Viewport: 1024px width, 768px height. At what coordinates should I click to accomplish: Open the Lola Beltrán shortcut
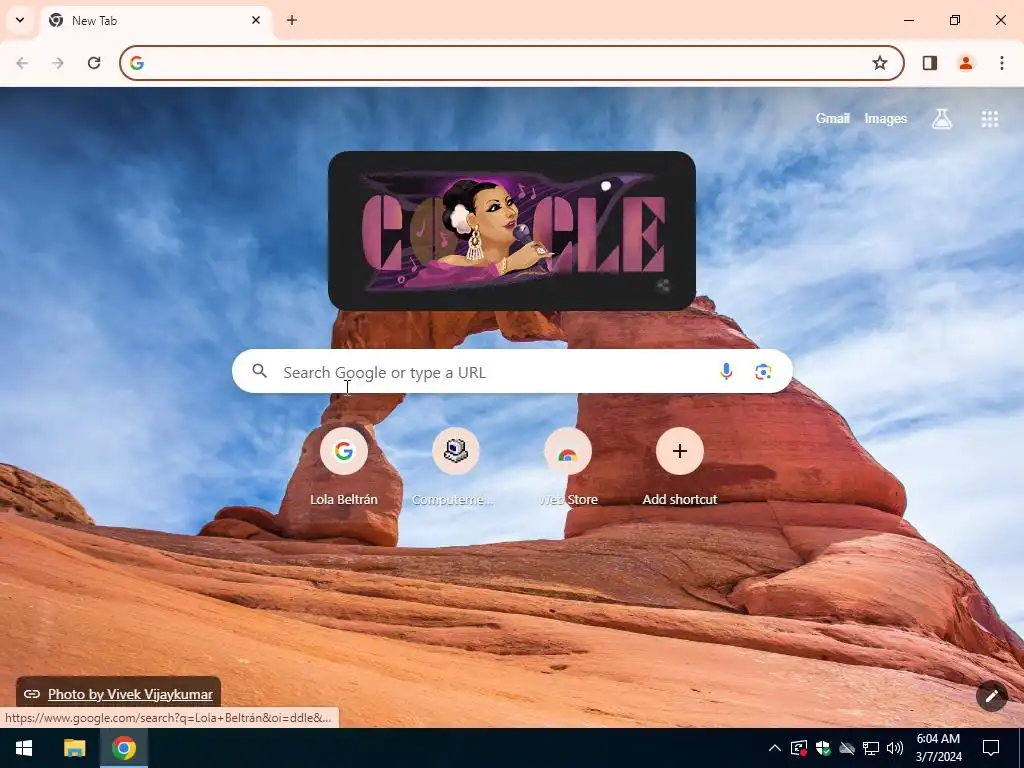[344, 467]
